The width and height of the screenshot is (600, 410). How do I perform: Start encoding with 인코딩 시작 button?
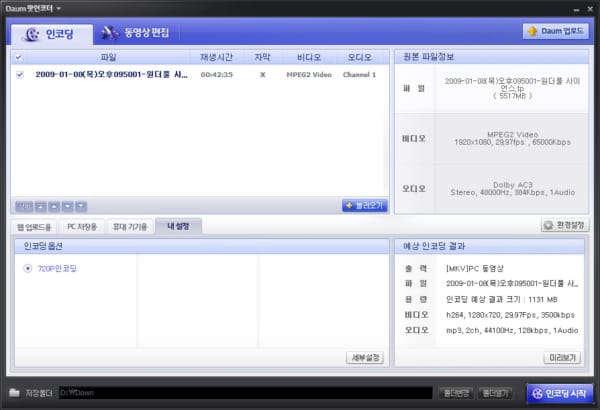(x=560, y=394)
